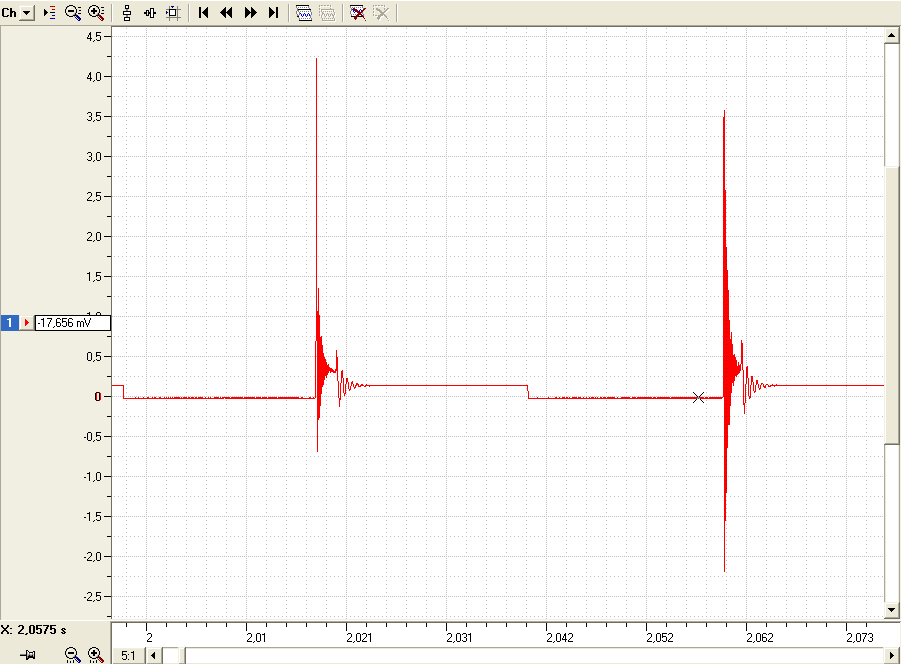The height and width of the screenshot is (664, 901).
Task: Step forward with the fast-forward button
Action: (x=250, y=13)
